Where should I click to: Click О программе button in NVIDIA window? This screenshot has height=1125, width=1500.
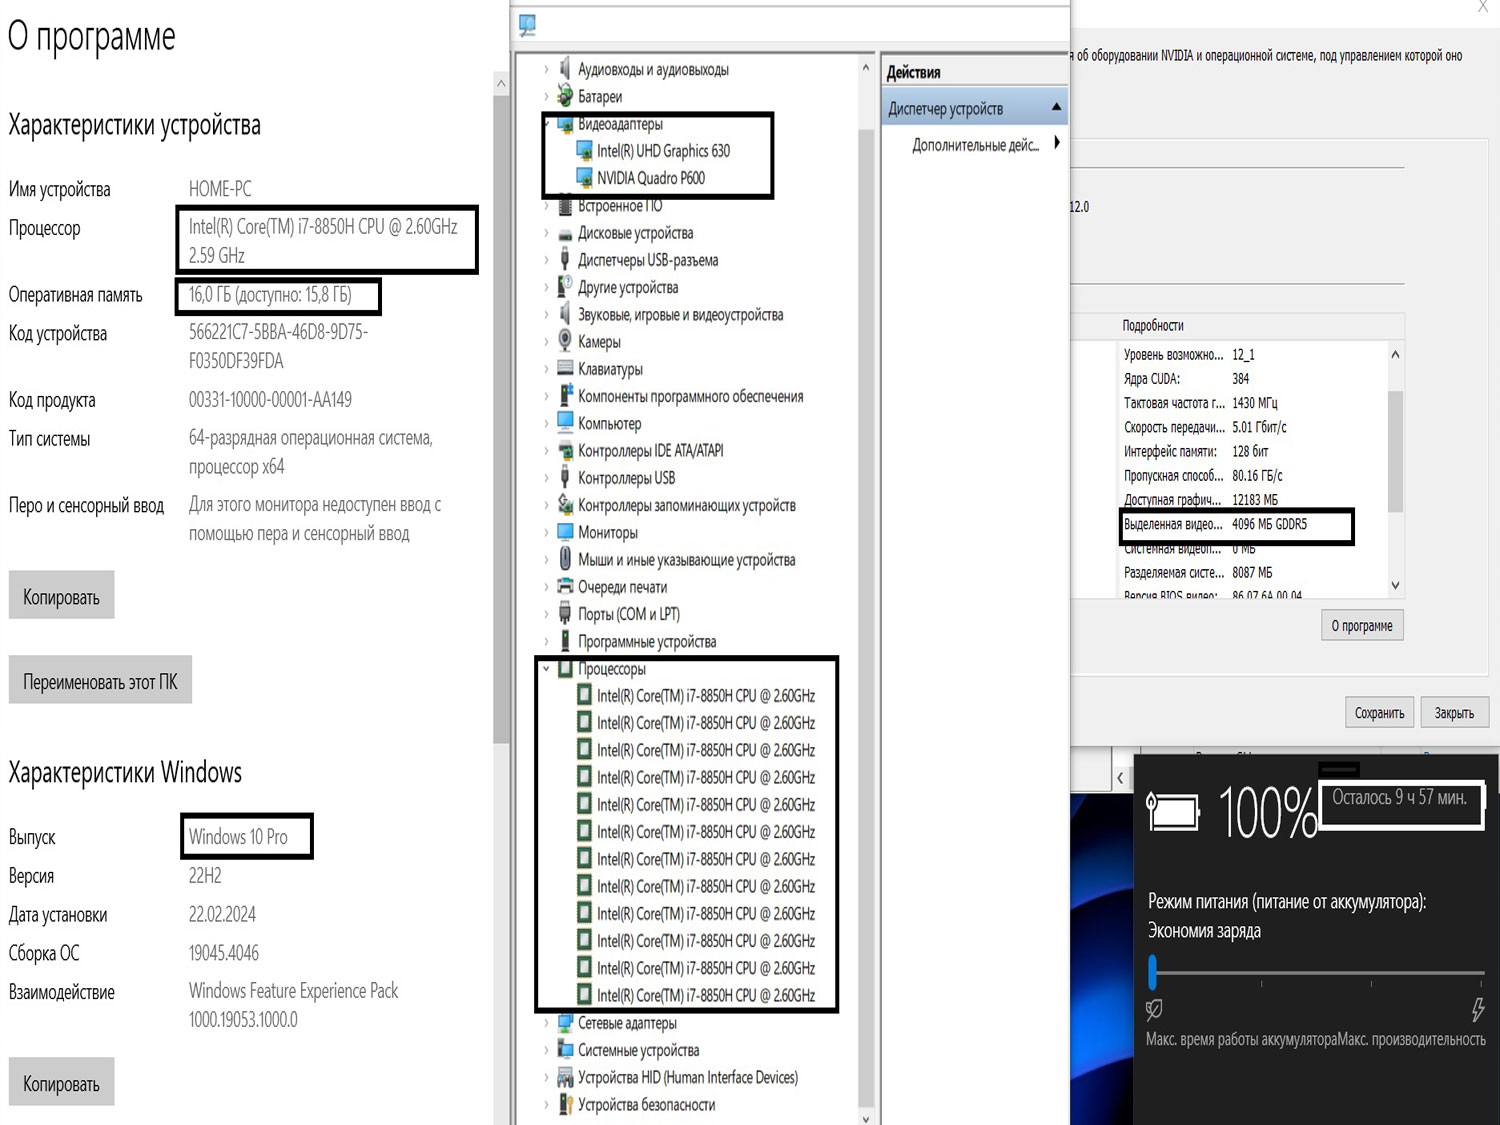tap(1362, 625)
